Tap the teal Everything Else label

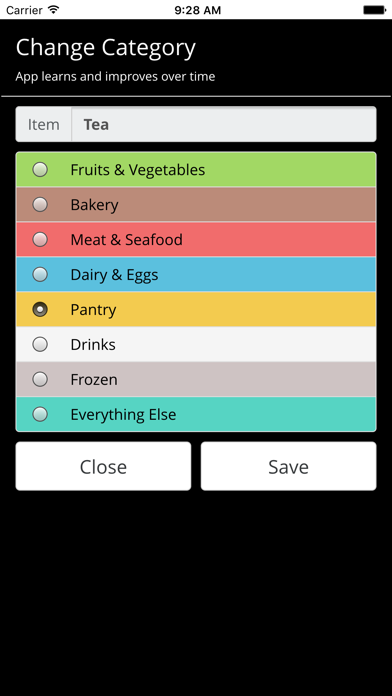[x=123, y=415]
